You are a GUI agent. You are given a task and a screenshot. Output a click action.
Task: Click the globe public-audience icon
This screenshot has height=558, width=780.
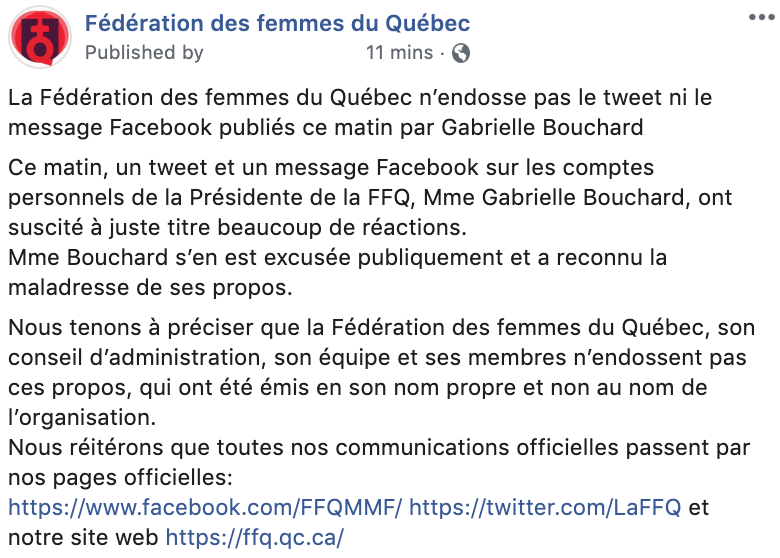point(461,53)
